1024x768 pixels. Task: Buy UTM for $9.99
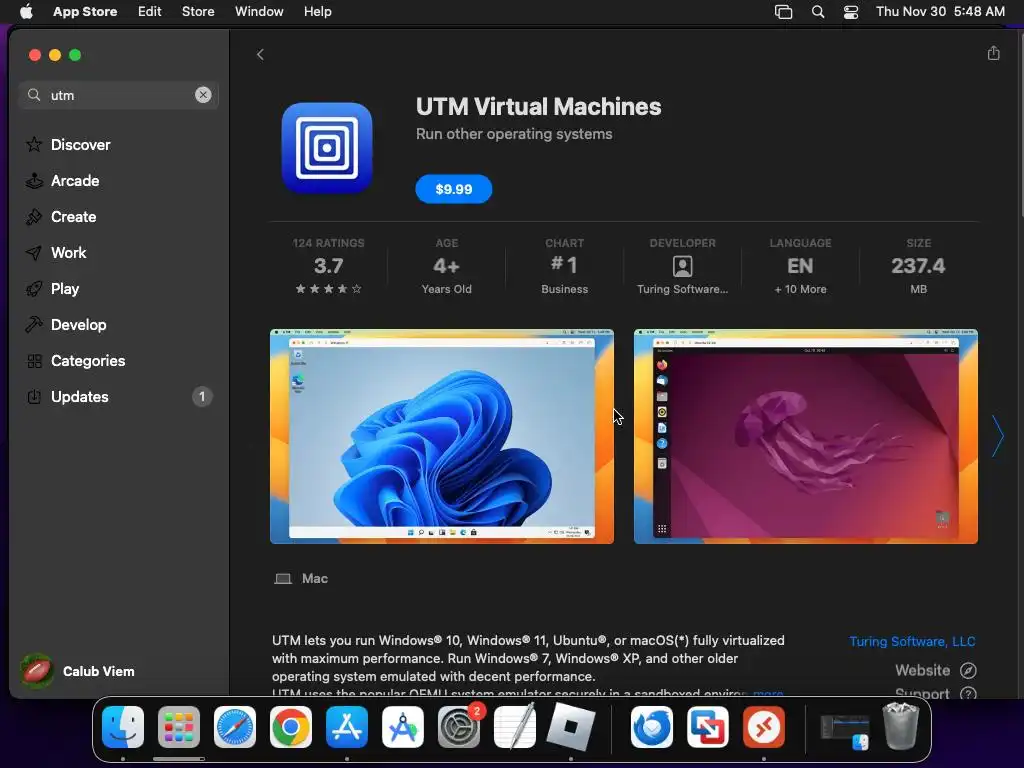[453, 189]
